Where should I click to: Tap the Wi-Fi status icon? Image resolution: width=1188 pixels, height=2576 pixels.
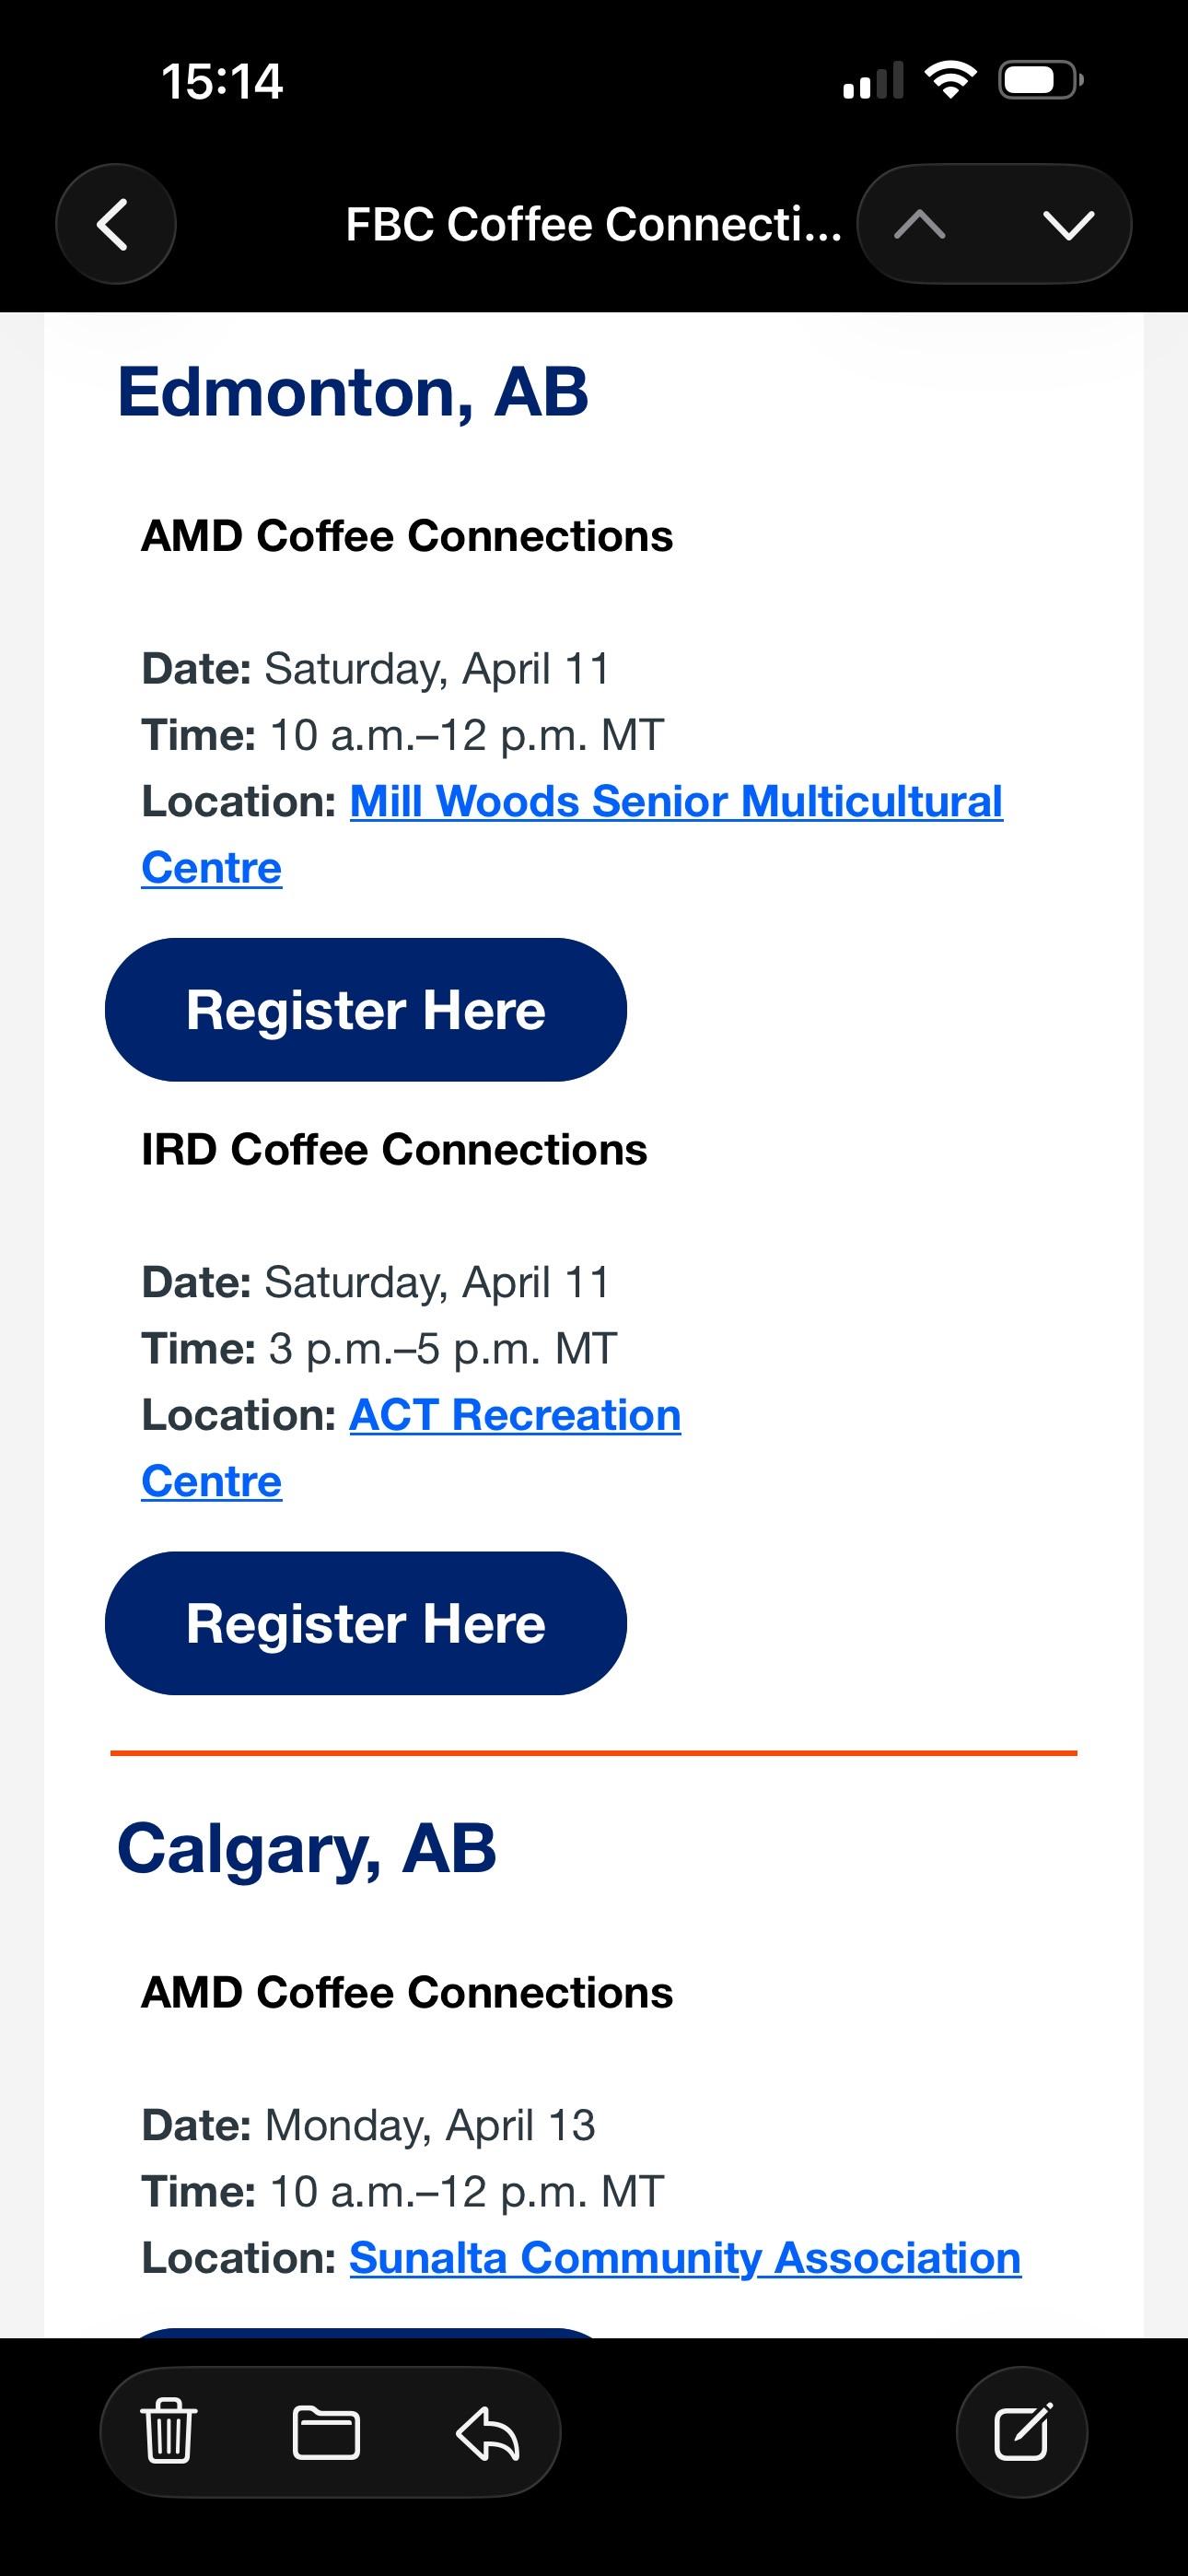950,80
